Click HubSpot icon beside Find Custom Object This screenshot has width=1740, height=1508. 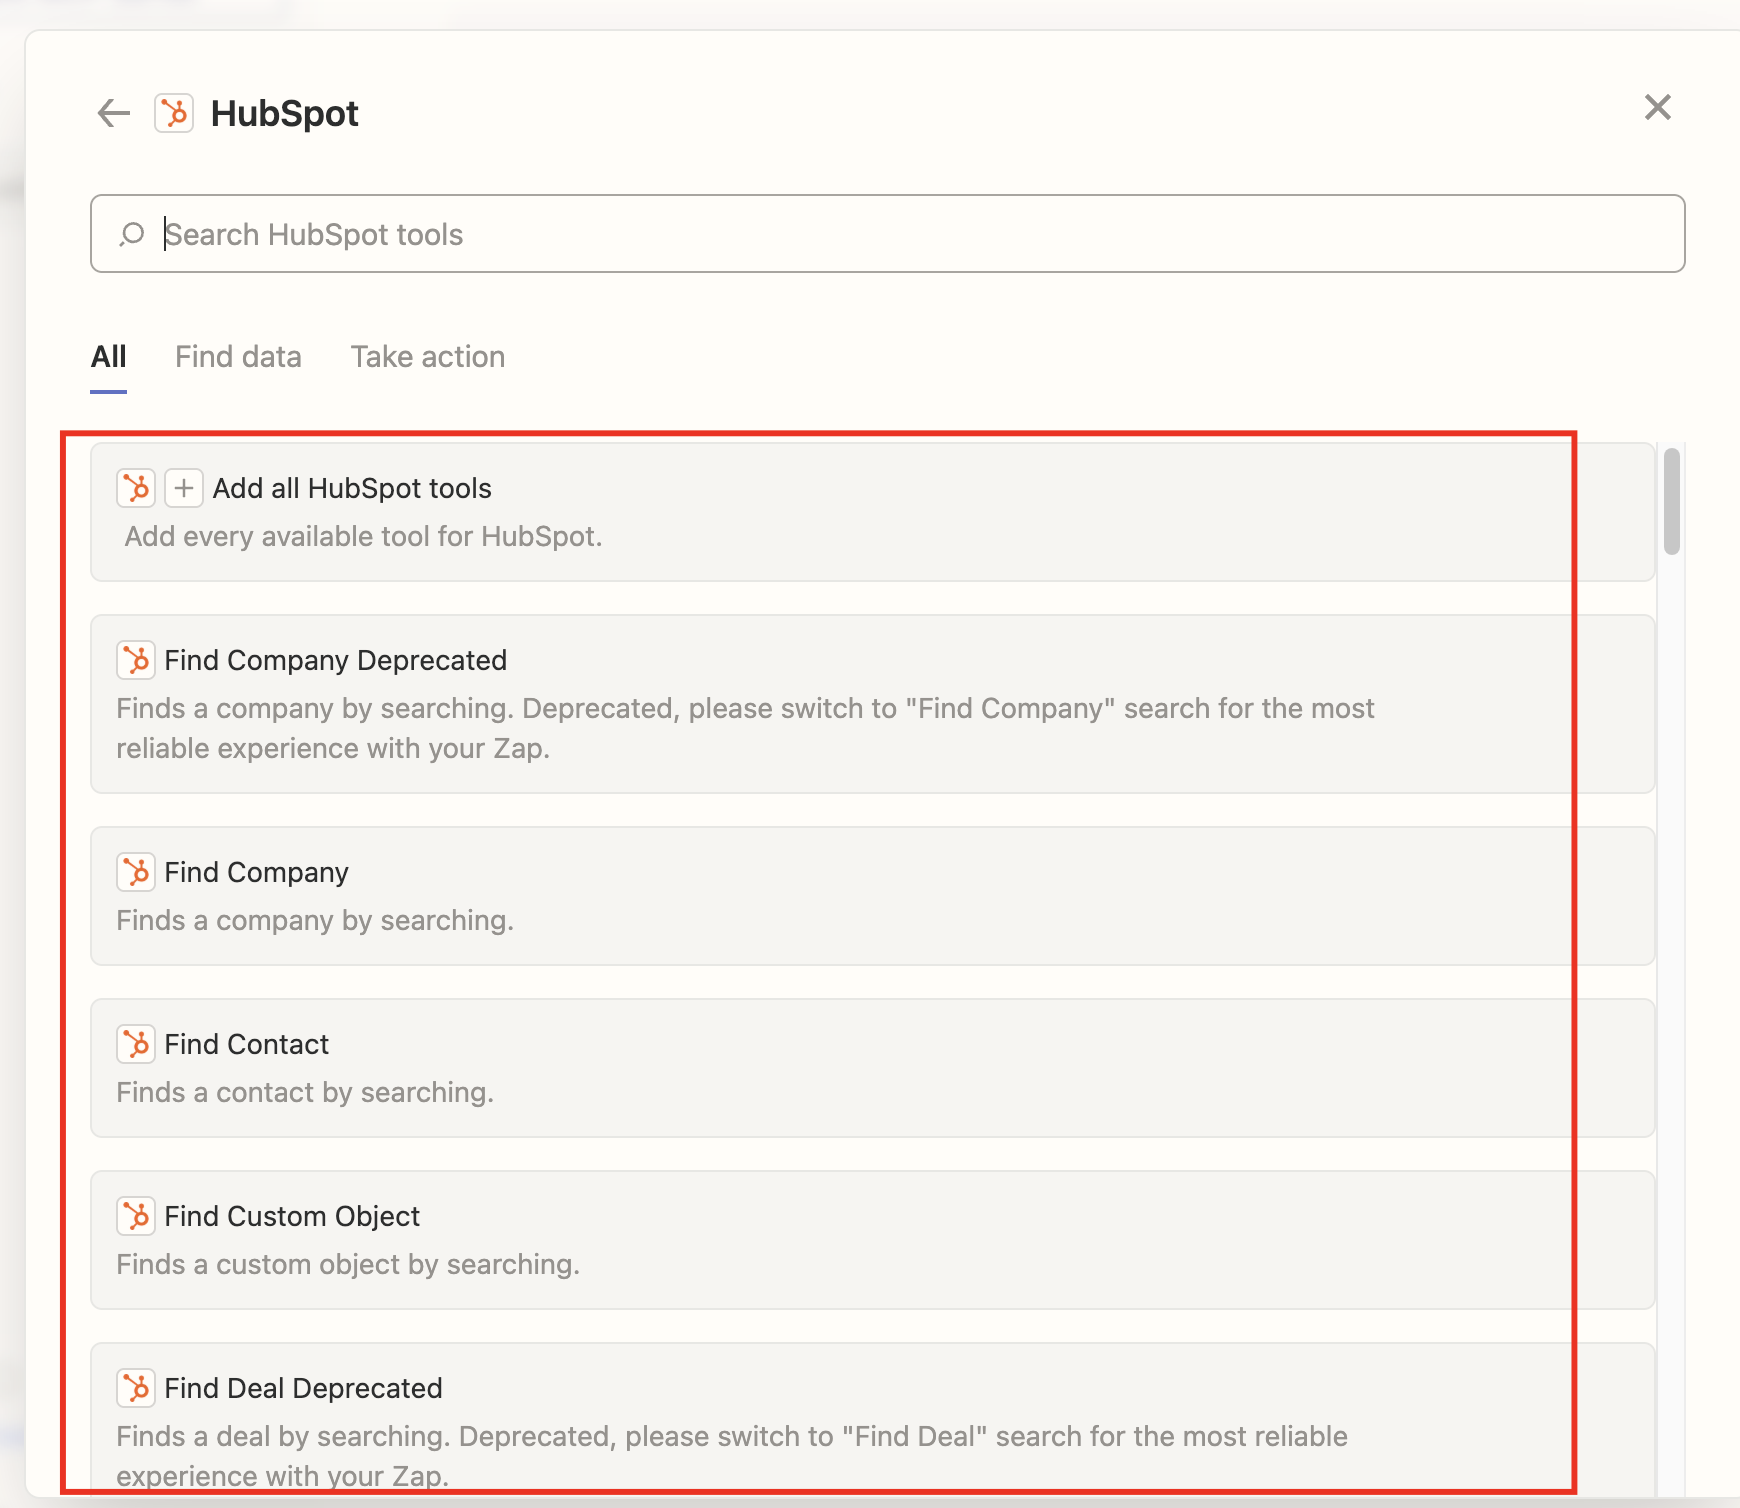(x=136, y=1216)
